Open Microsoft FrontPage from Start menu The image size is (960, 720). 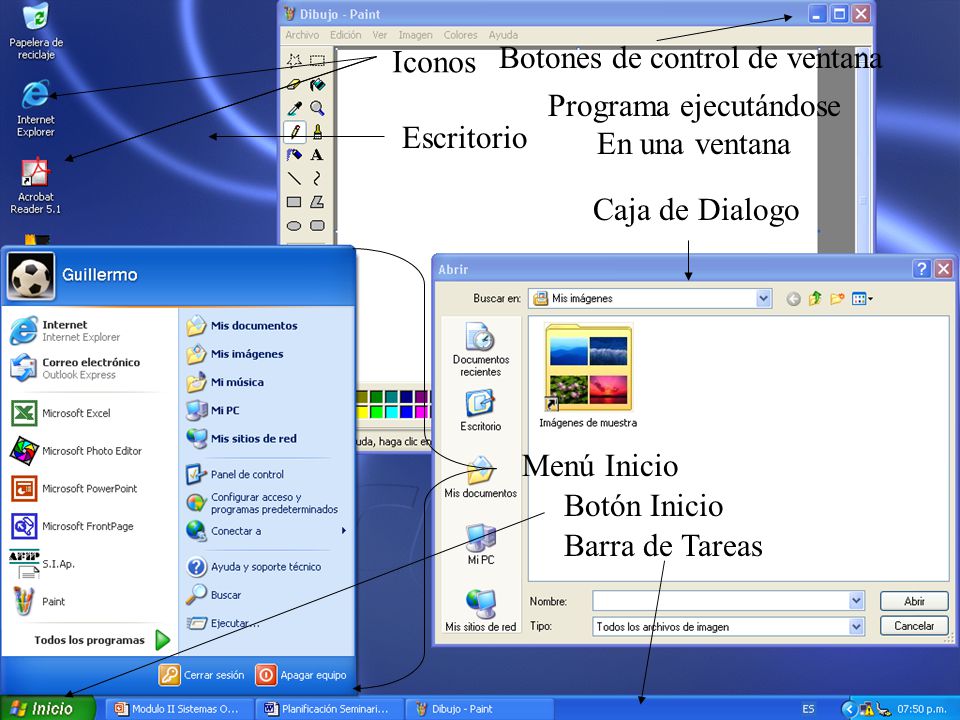(x=72, y=526)
